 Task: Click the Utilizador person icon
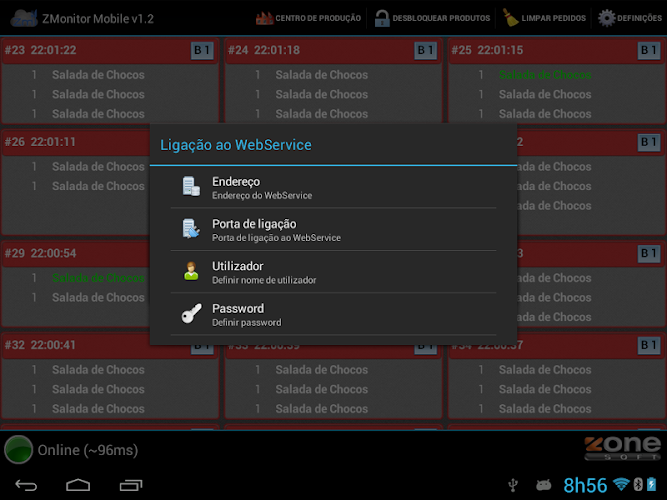(191, 271)
